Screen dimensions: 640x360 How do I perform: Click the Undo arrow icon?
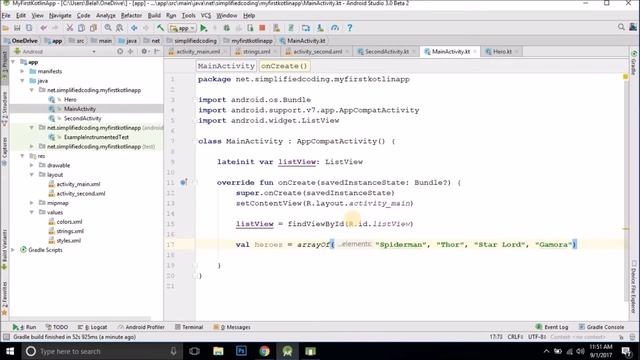pyautogui.click(x=44, y=28)
